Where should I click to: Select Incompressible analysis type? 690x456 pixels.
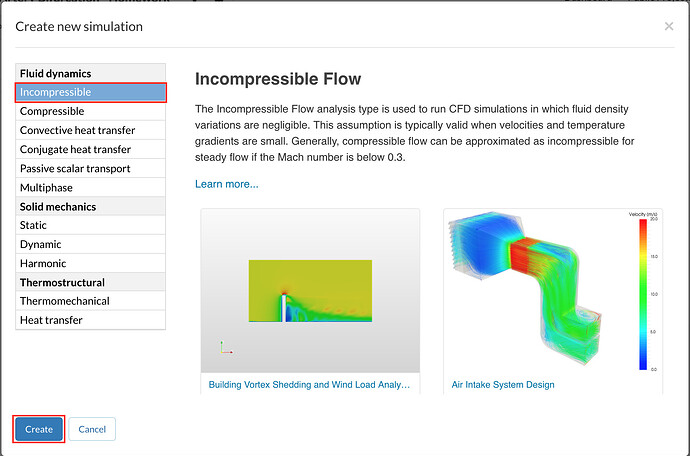coord(90,92)
